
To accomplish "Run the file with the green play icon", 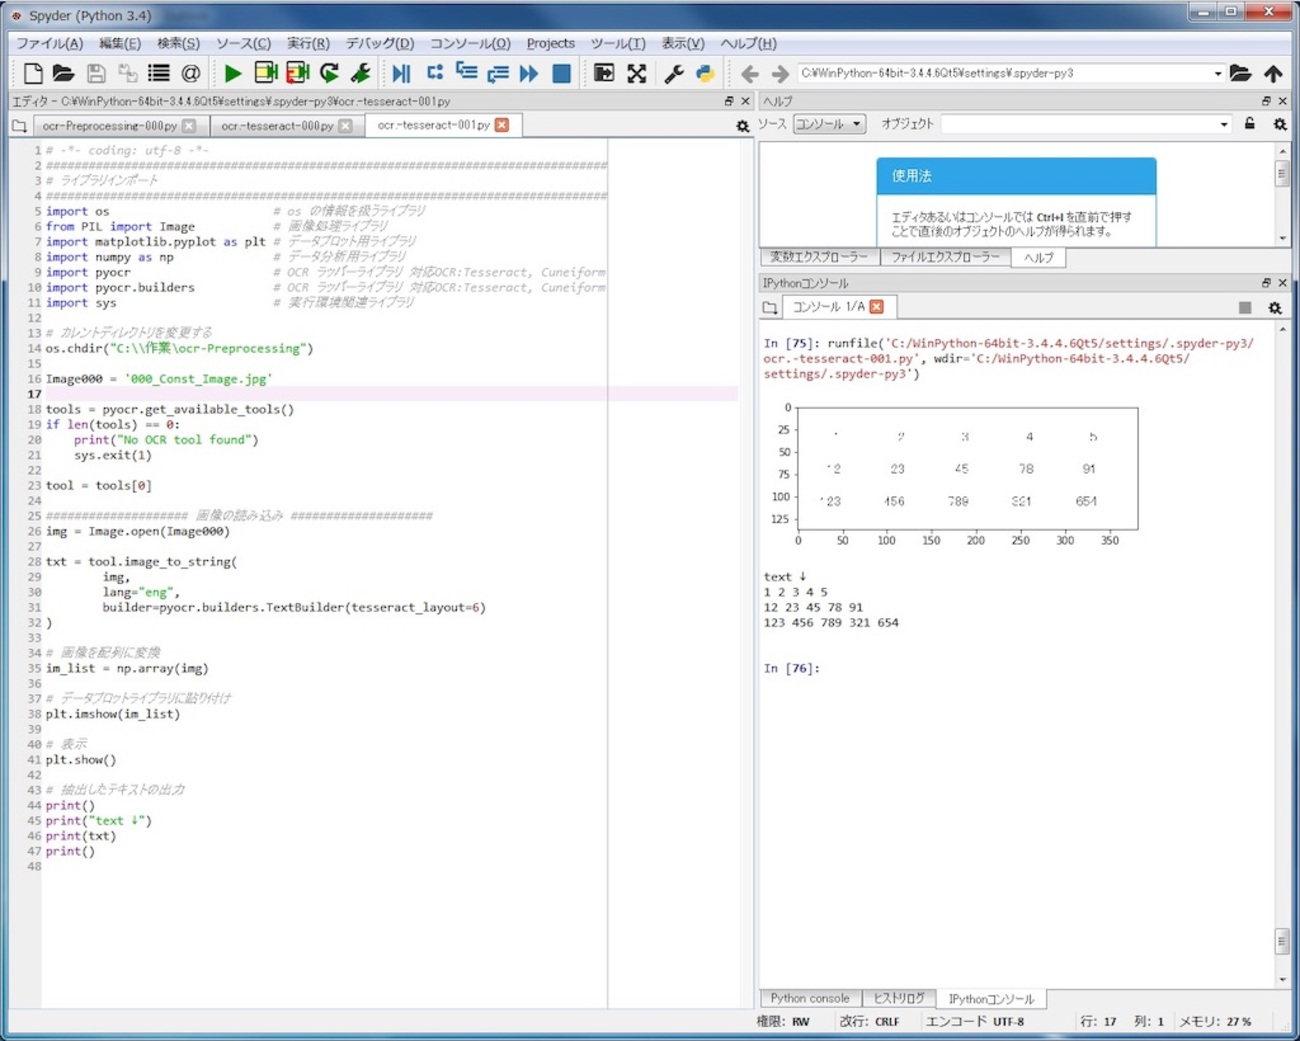I will pos(233,73).
